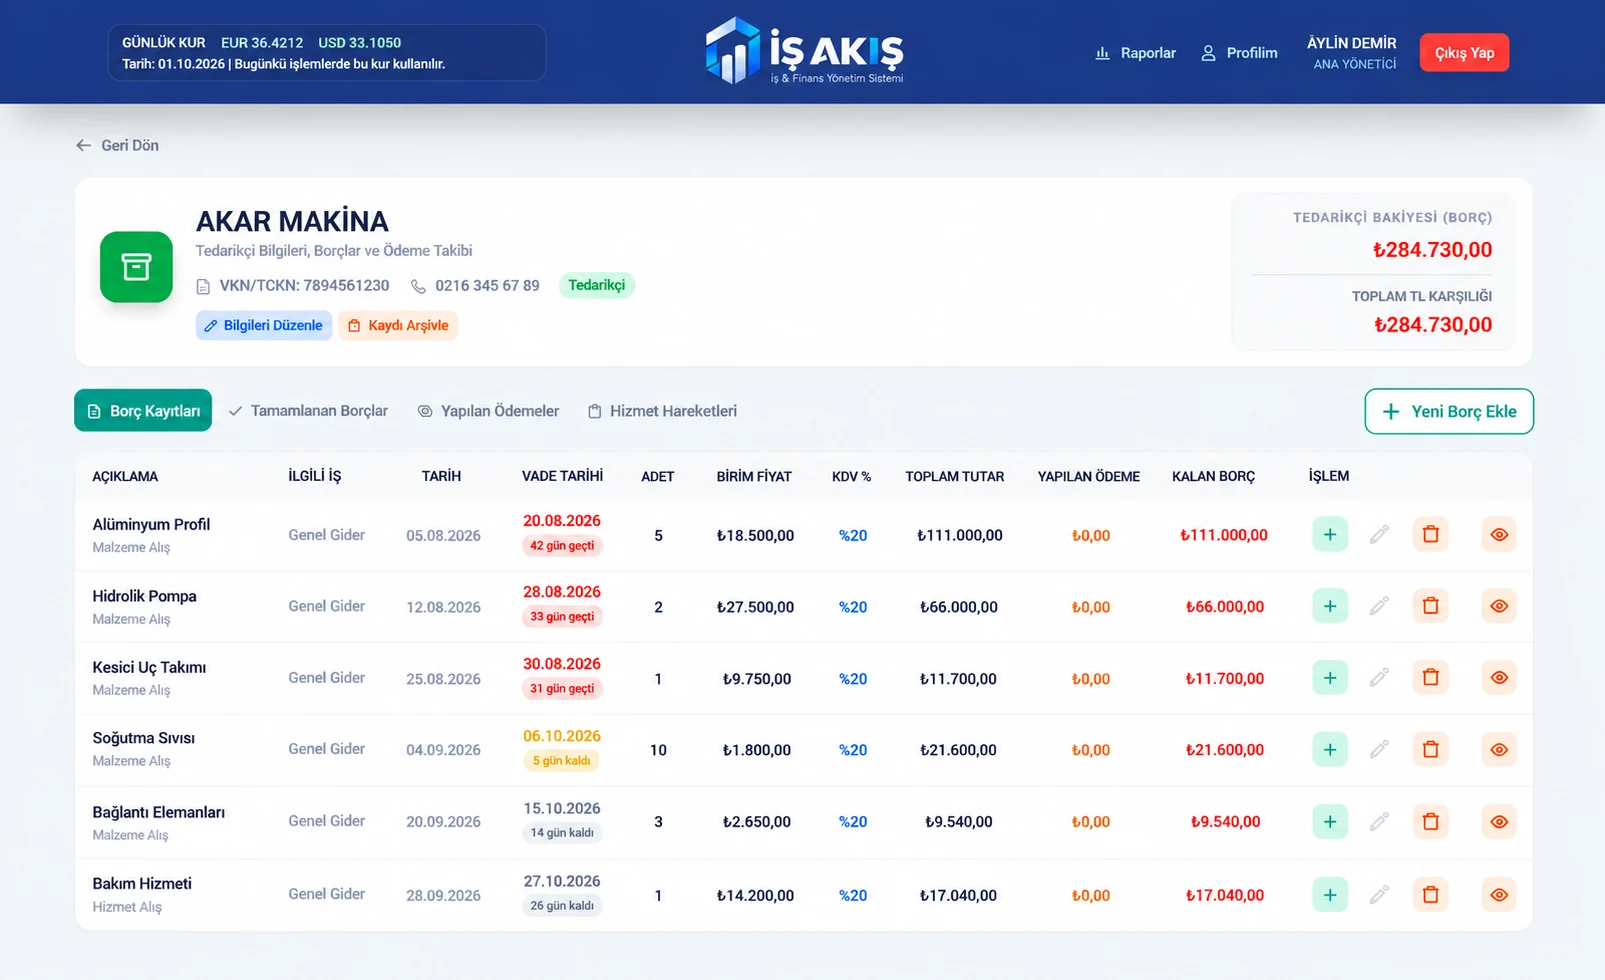Add payment to Bağlantı Elemanları via plus icon
This screenshot has width=1605, height=980.
pos(1330,822)
